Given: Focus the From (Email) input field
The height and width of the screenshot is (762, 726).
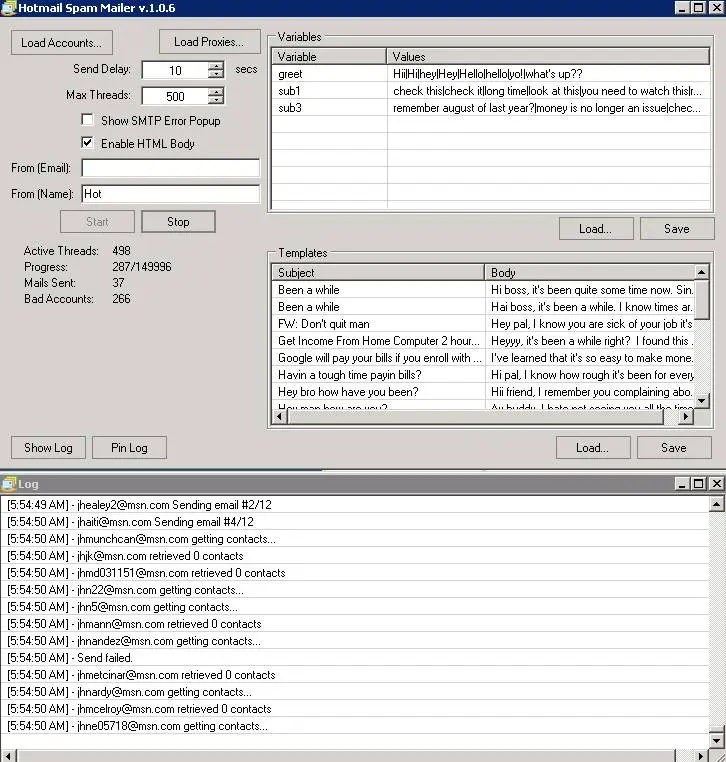Looking at the screenshot, I should 171,168.
